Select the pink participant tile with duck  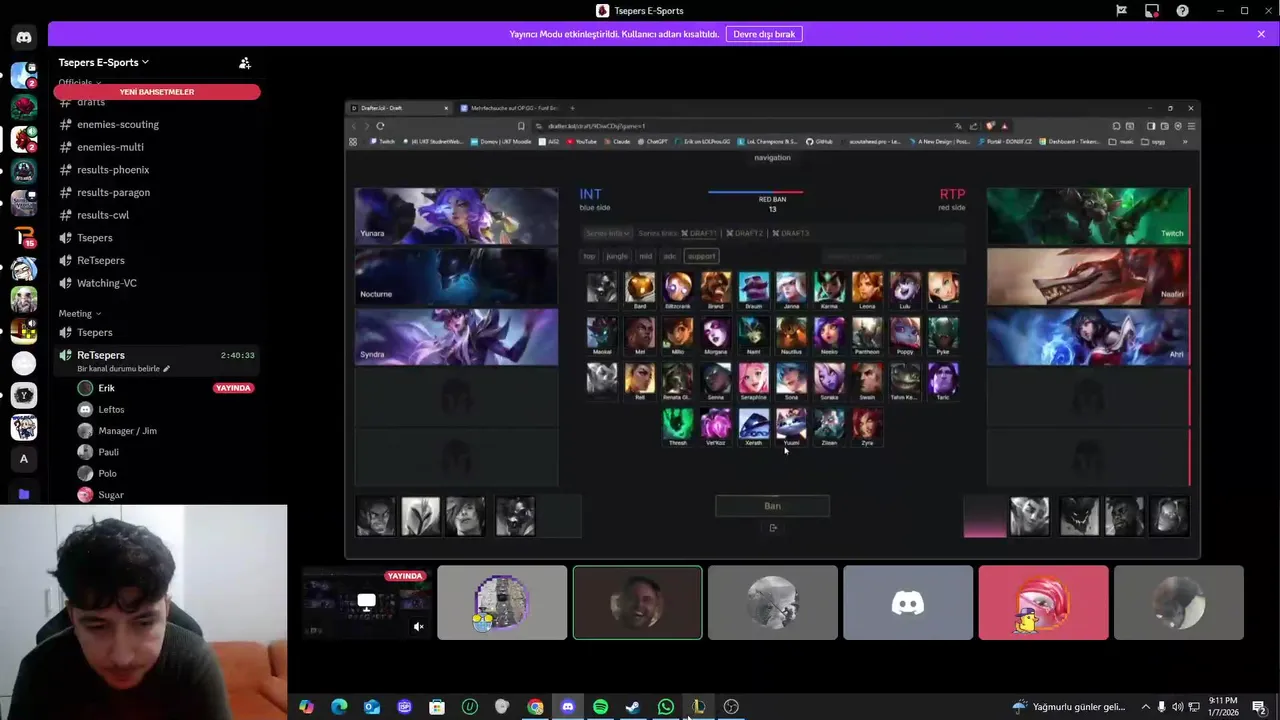click(x=1043, y=603)
